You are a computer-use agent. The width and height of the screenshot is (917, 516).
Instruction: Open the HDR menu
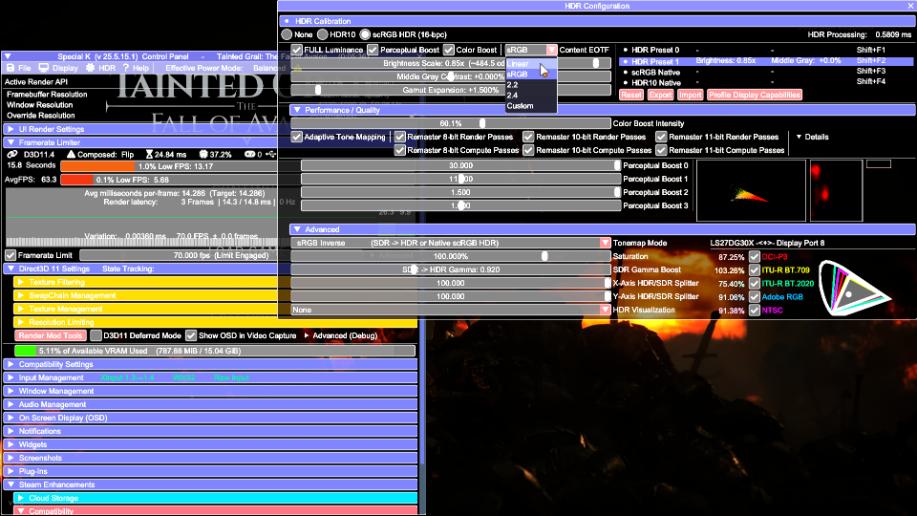[106, 68]
